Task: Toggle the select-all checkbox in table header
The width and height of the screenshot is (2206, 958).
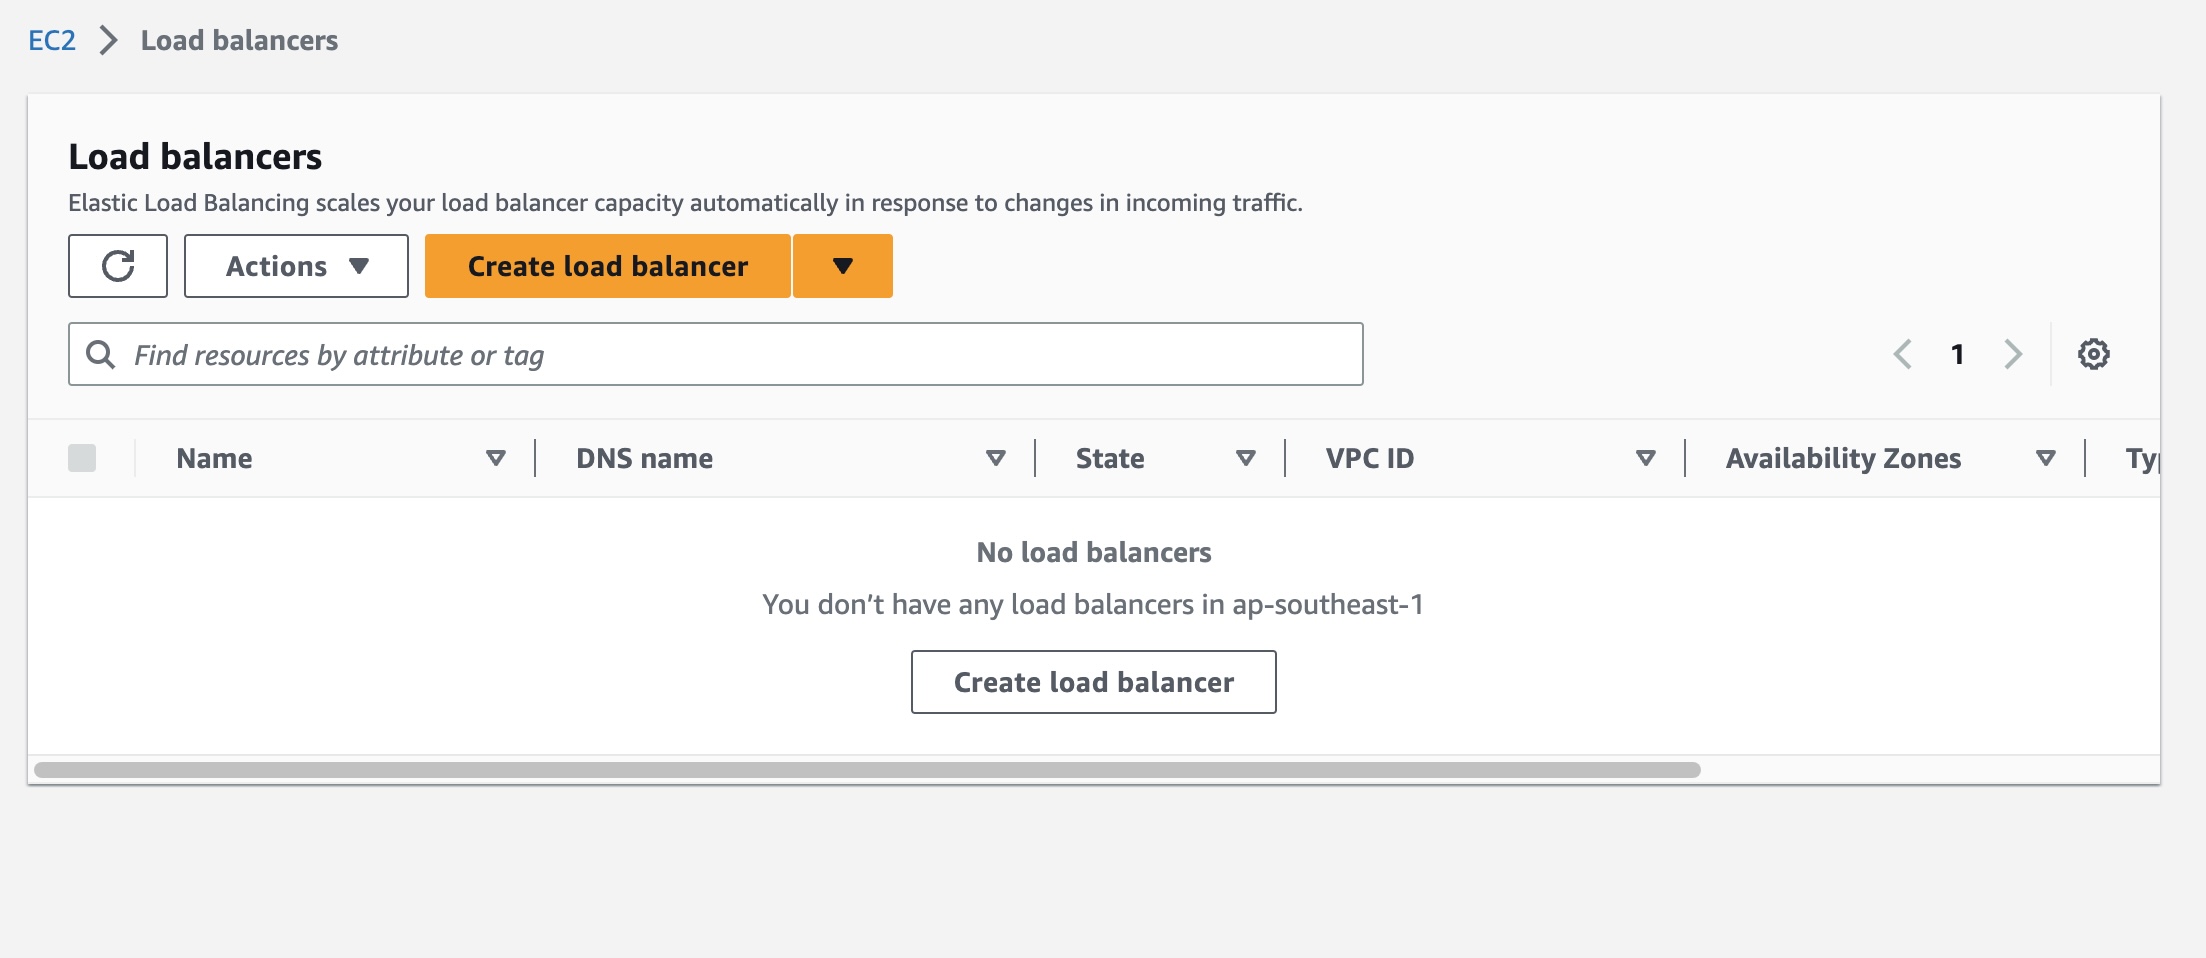Action: tap(82, 458)
